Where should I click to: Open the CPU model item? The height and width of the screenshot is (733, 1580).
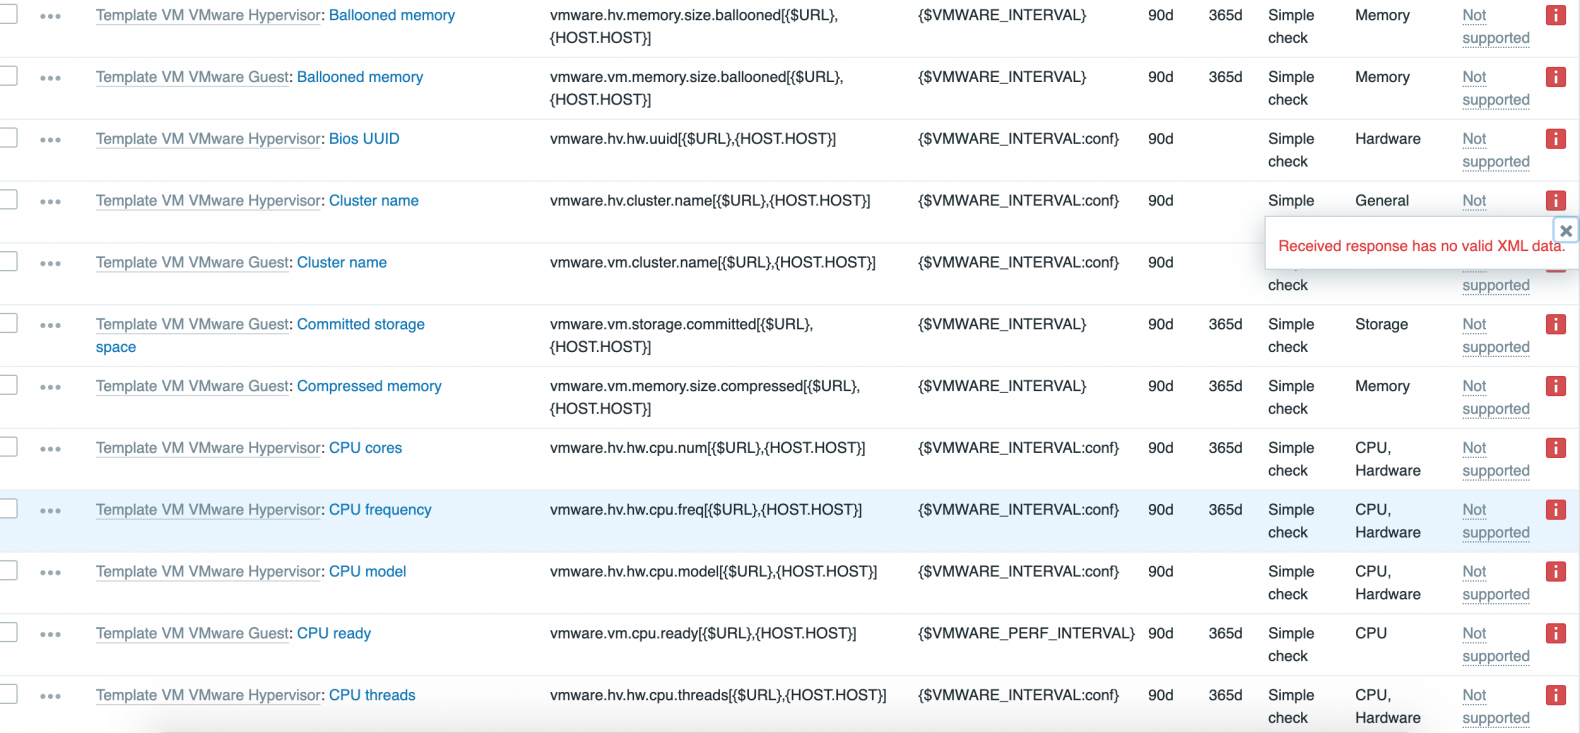pos(368,572)
